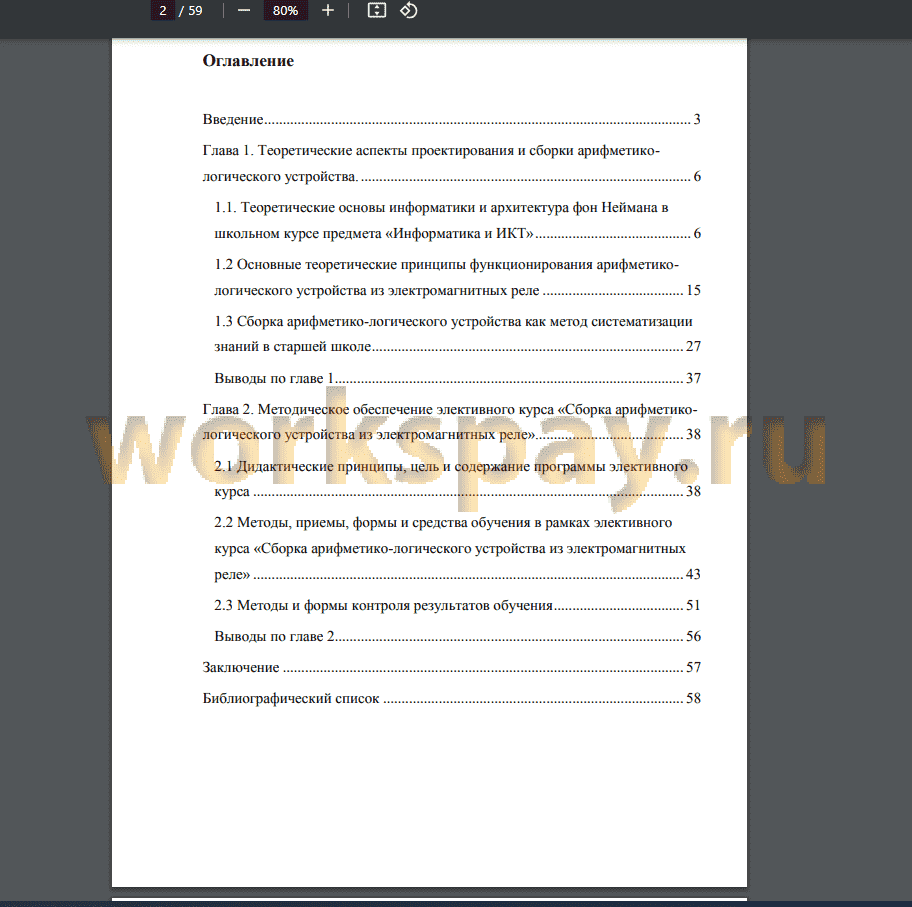
Task: Click page number 56 in contents
Action: point(693,636)
